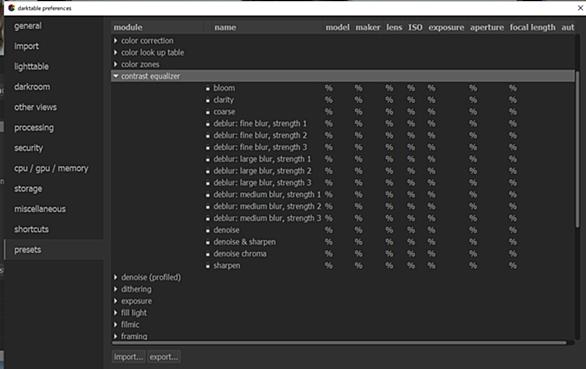Click the horizontal scrollbar below presets list
Viewport: 586px width, 369px height.
339,342
